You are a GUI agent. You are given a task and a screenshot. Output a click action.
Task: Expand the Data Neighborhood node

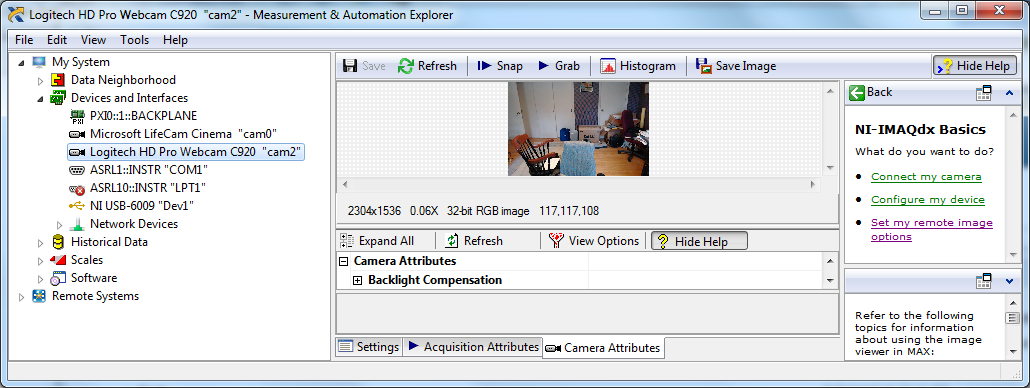coord(40,81)
